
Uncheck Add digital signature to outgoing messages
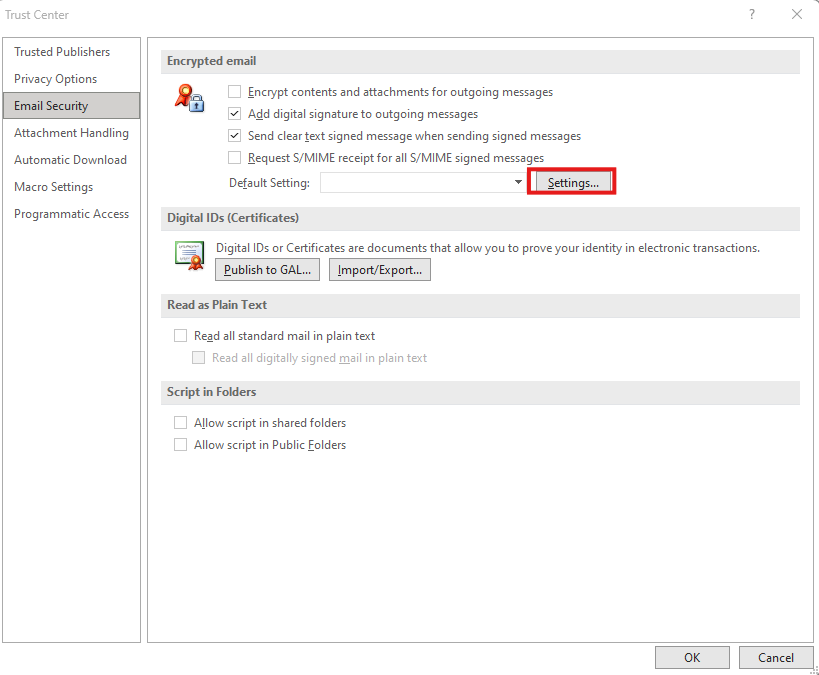point(235,114)
